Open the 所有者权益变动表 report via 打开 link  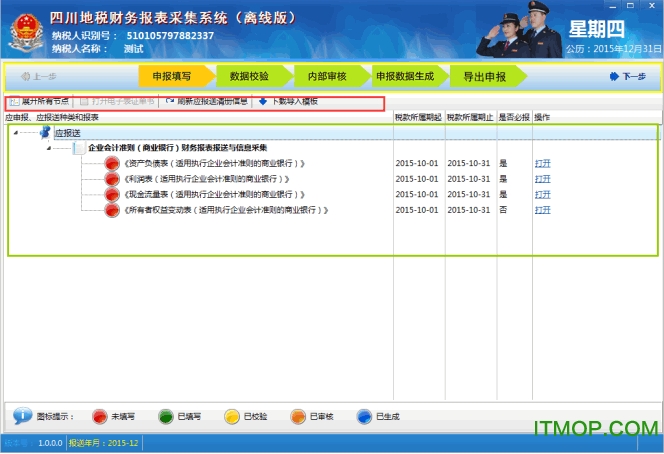point(542,211)
